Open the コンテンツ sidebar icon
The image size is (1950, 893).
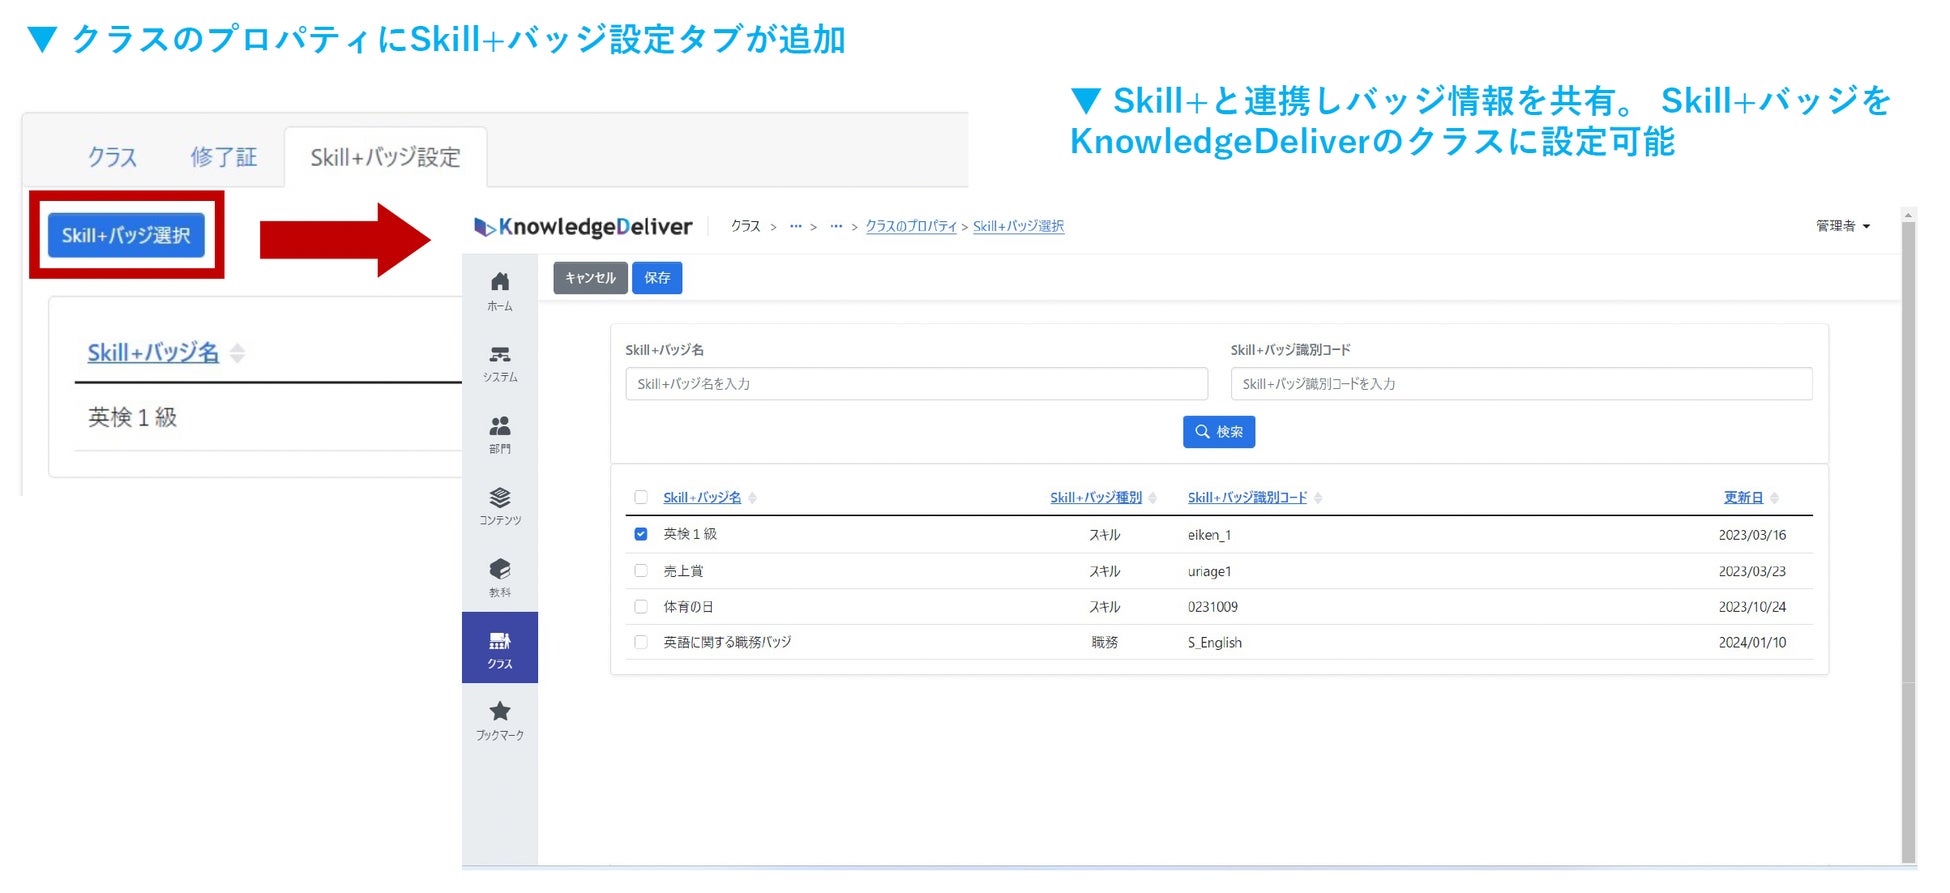coord(500,506)
